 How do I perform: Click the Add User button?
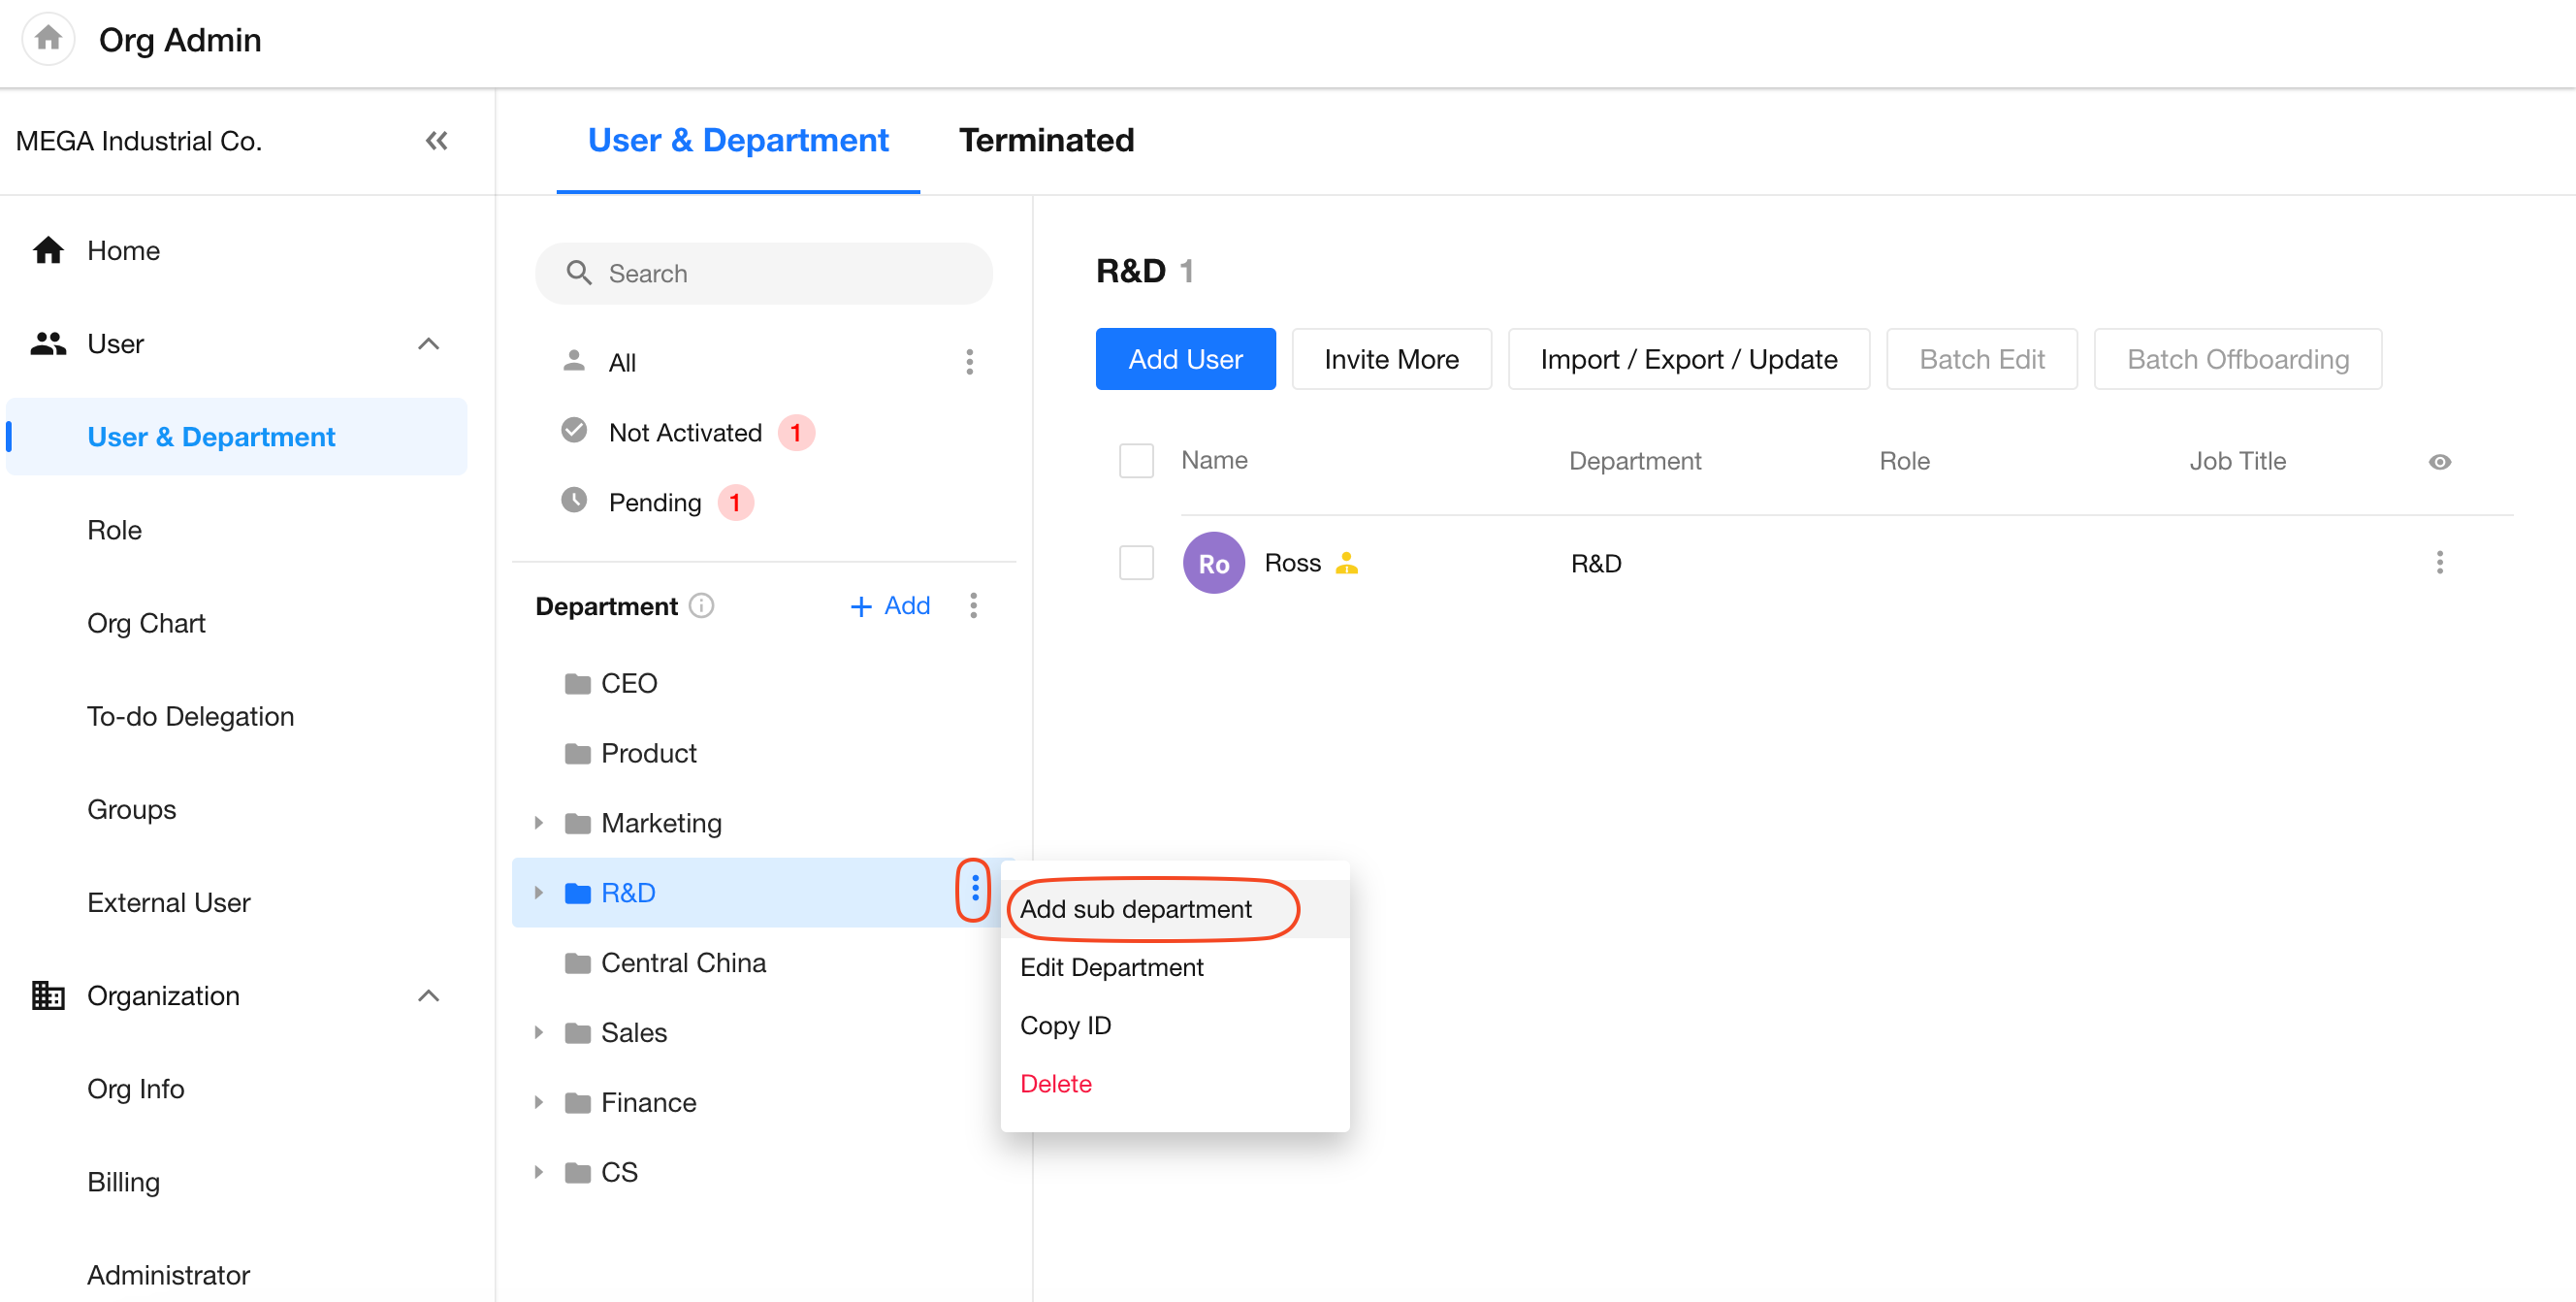pos(1185,359)
